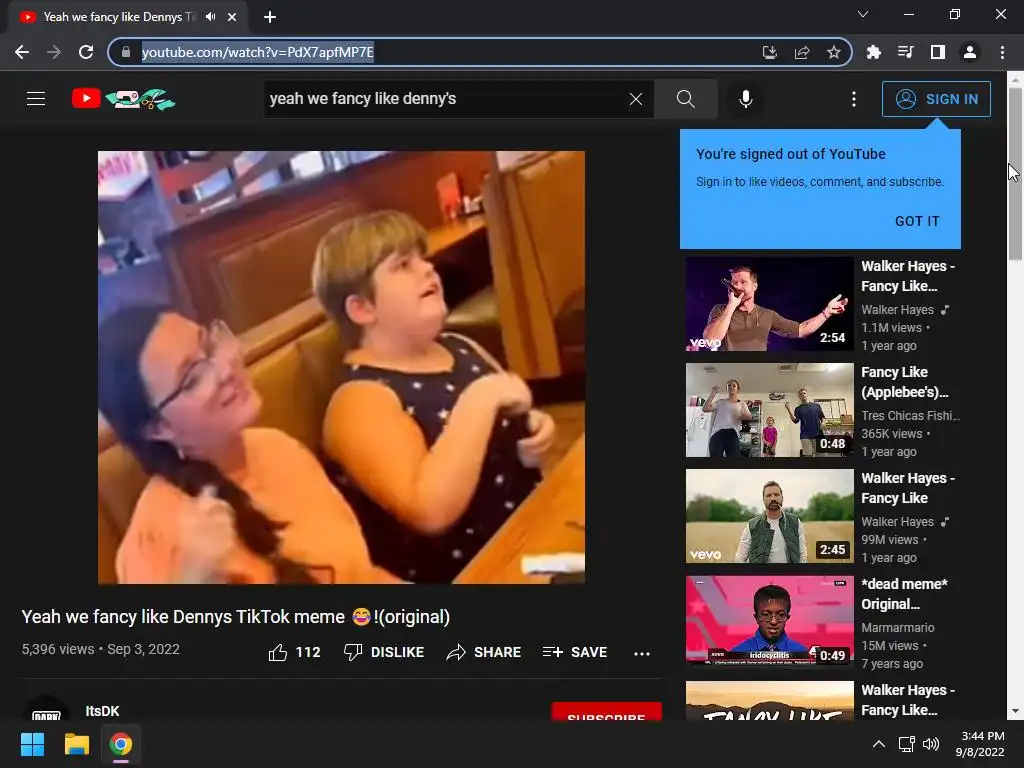Open YouTube settings three-dot menu

tap(854, 99)
